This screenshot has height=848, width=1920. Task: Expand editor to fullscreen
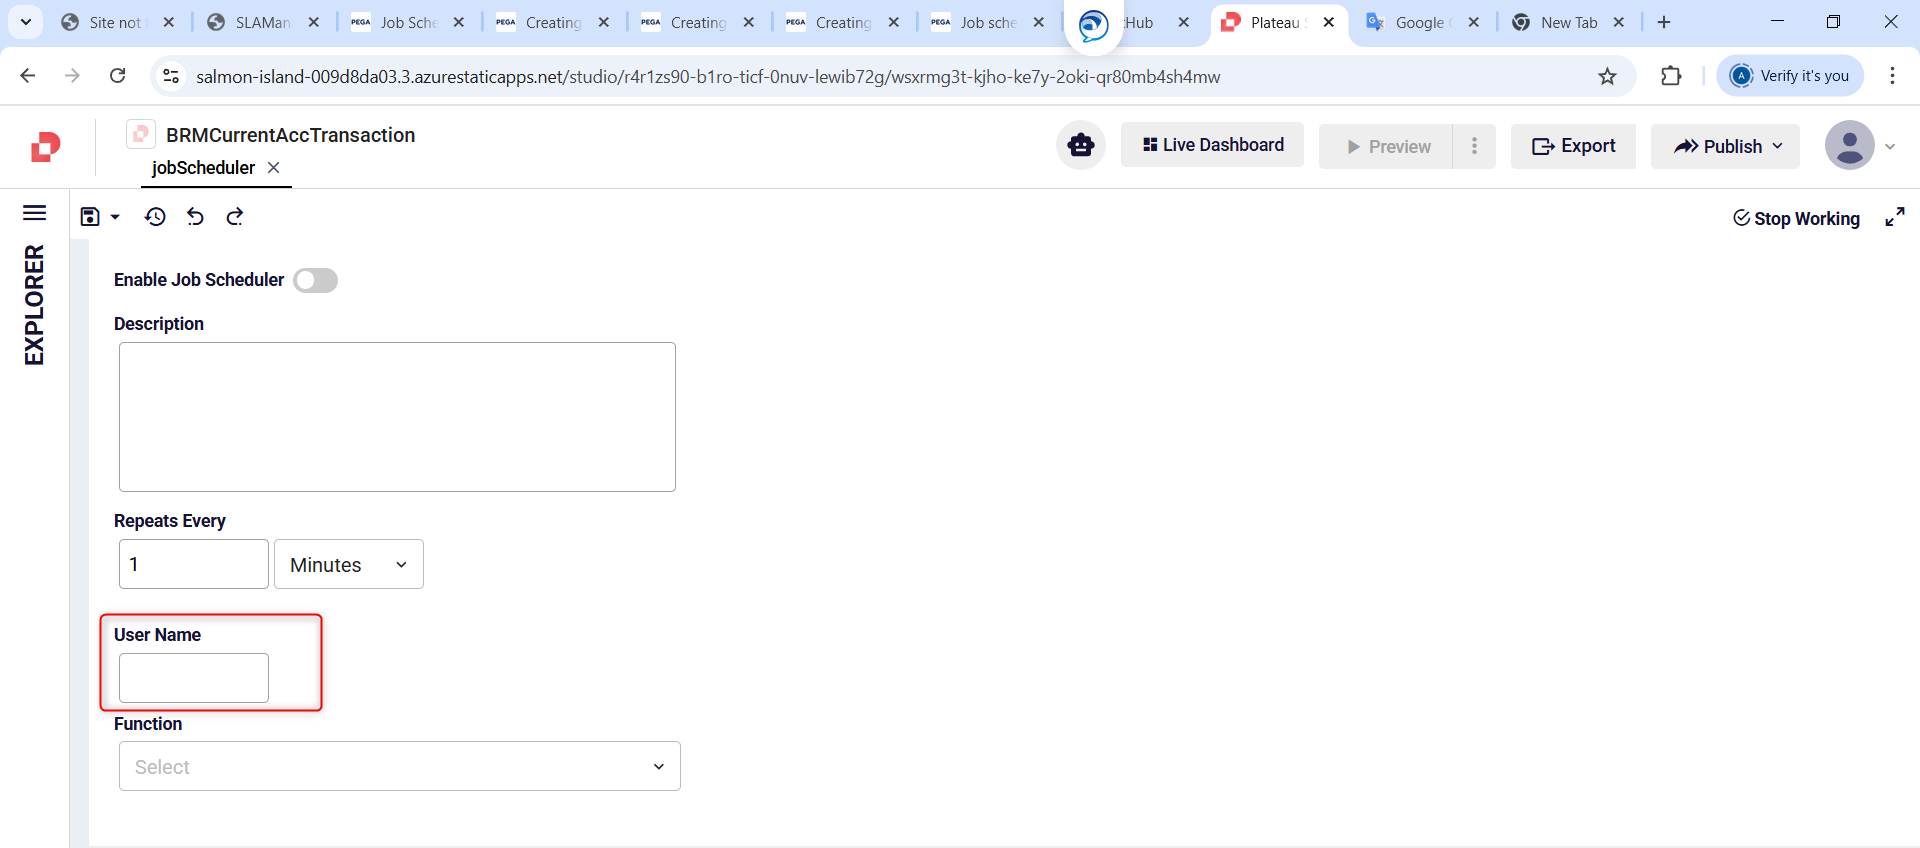point(1894,217)
